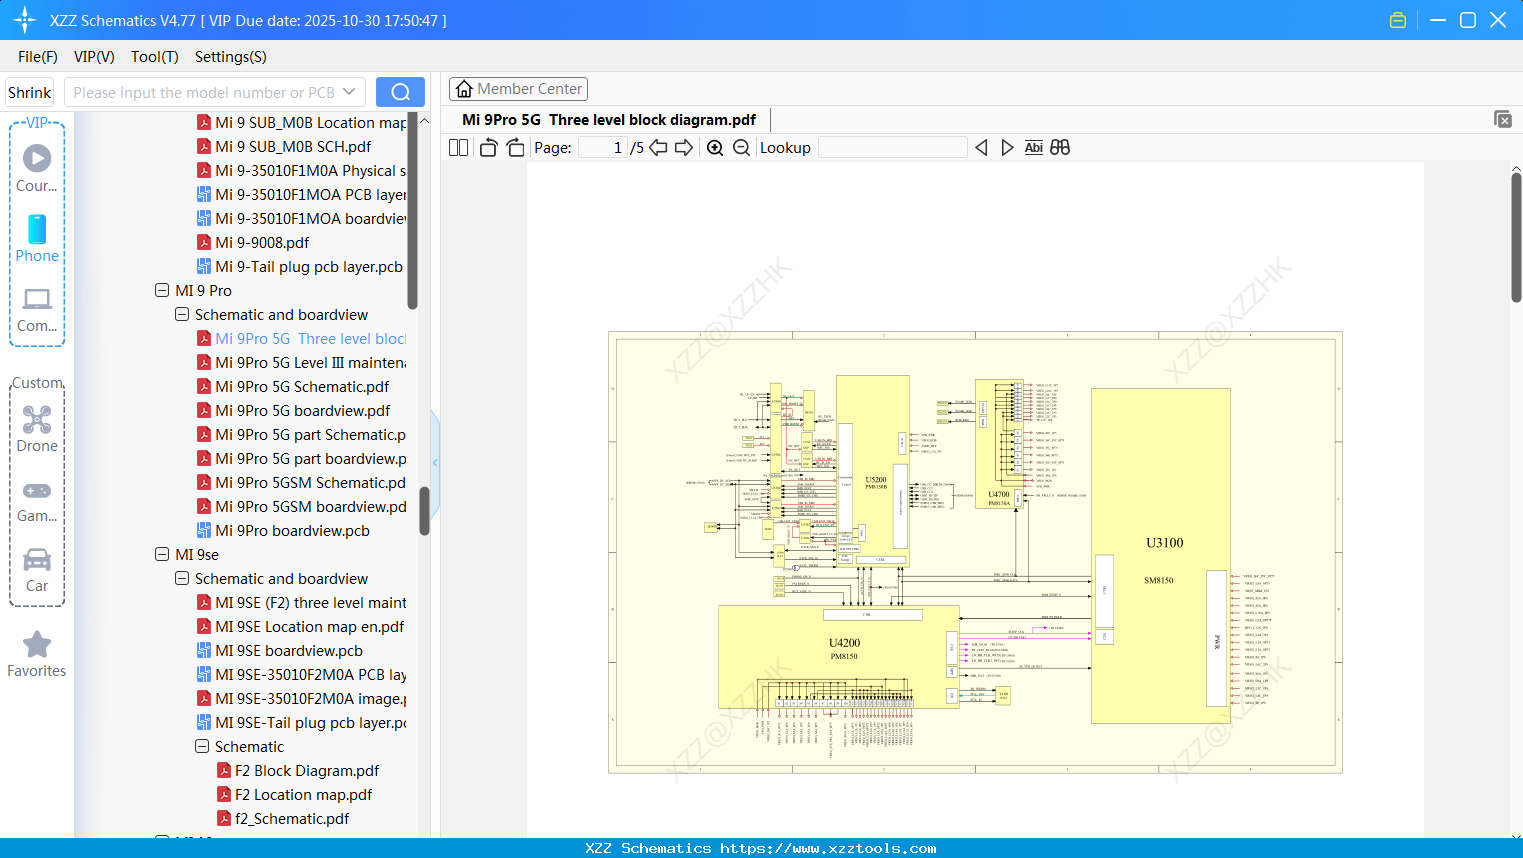Rotate the PDF page counterclockwise
Viewport: 1523px width, 858px height.
(487, 147)
